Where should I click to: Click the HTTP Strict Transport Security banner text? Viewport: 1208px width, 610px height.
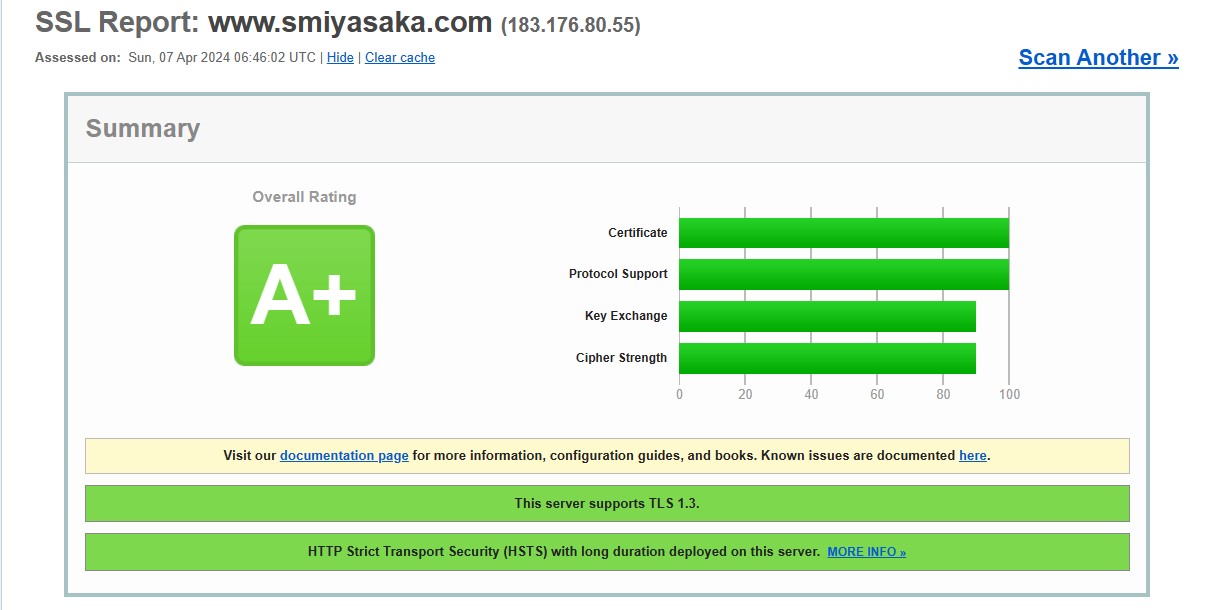pos(564,552)
